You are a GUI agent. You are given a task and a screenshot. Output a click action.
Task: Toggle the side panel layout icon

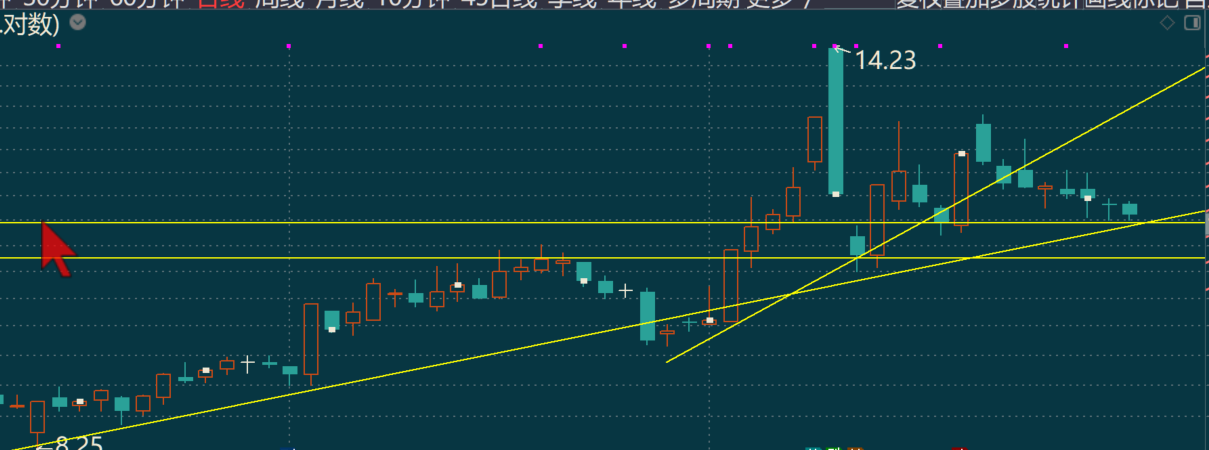[1192, 23]
